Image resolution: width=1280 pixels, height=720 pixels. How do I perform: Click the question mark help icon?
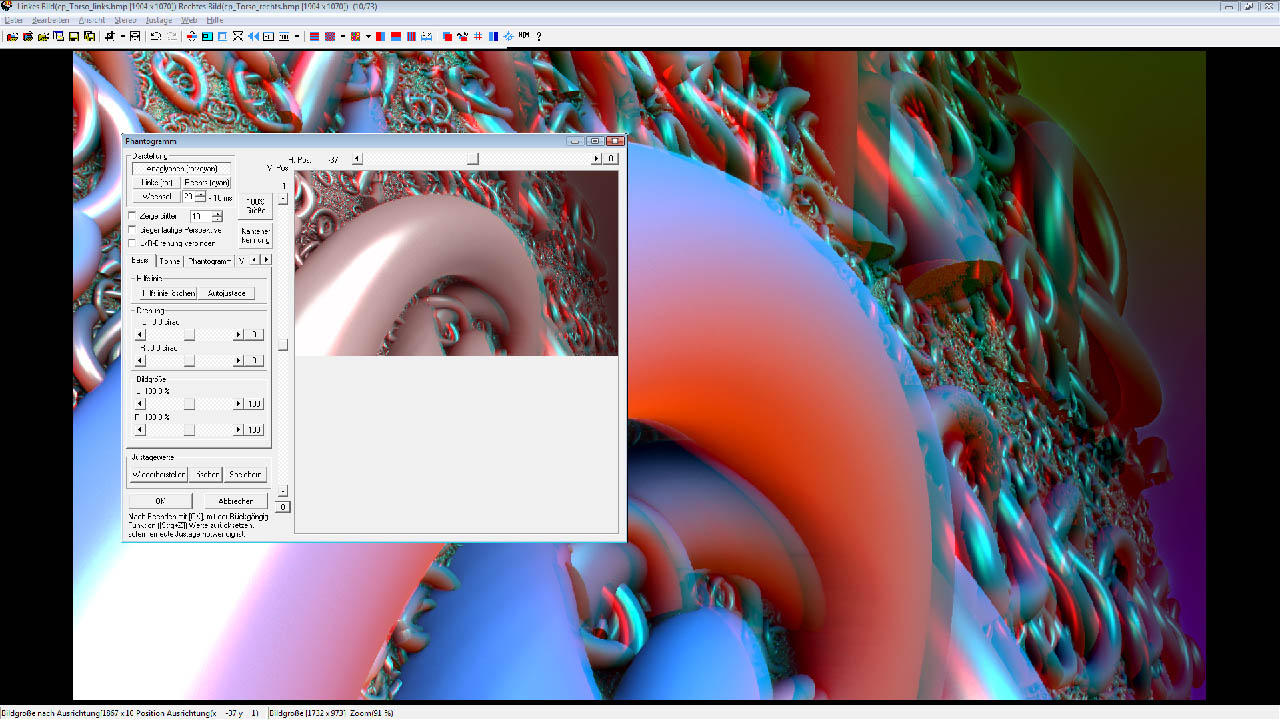[539, 36]
